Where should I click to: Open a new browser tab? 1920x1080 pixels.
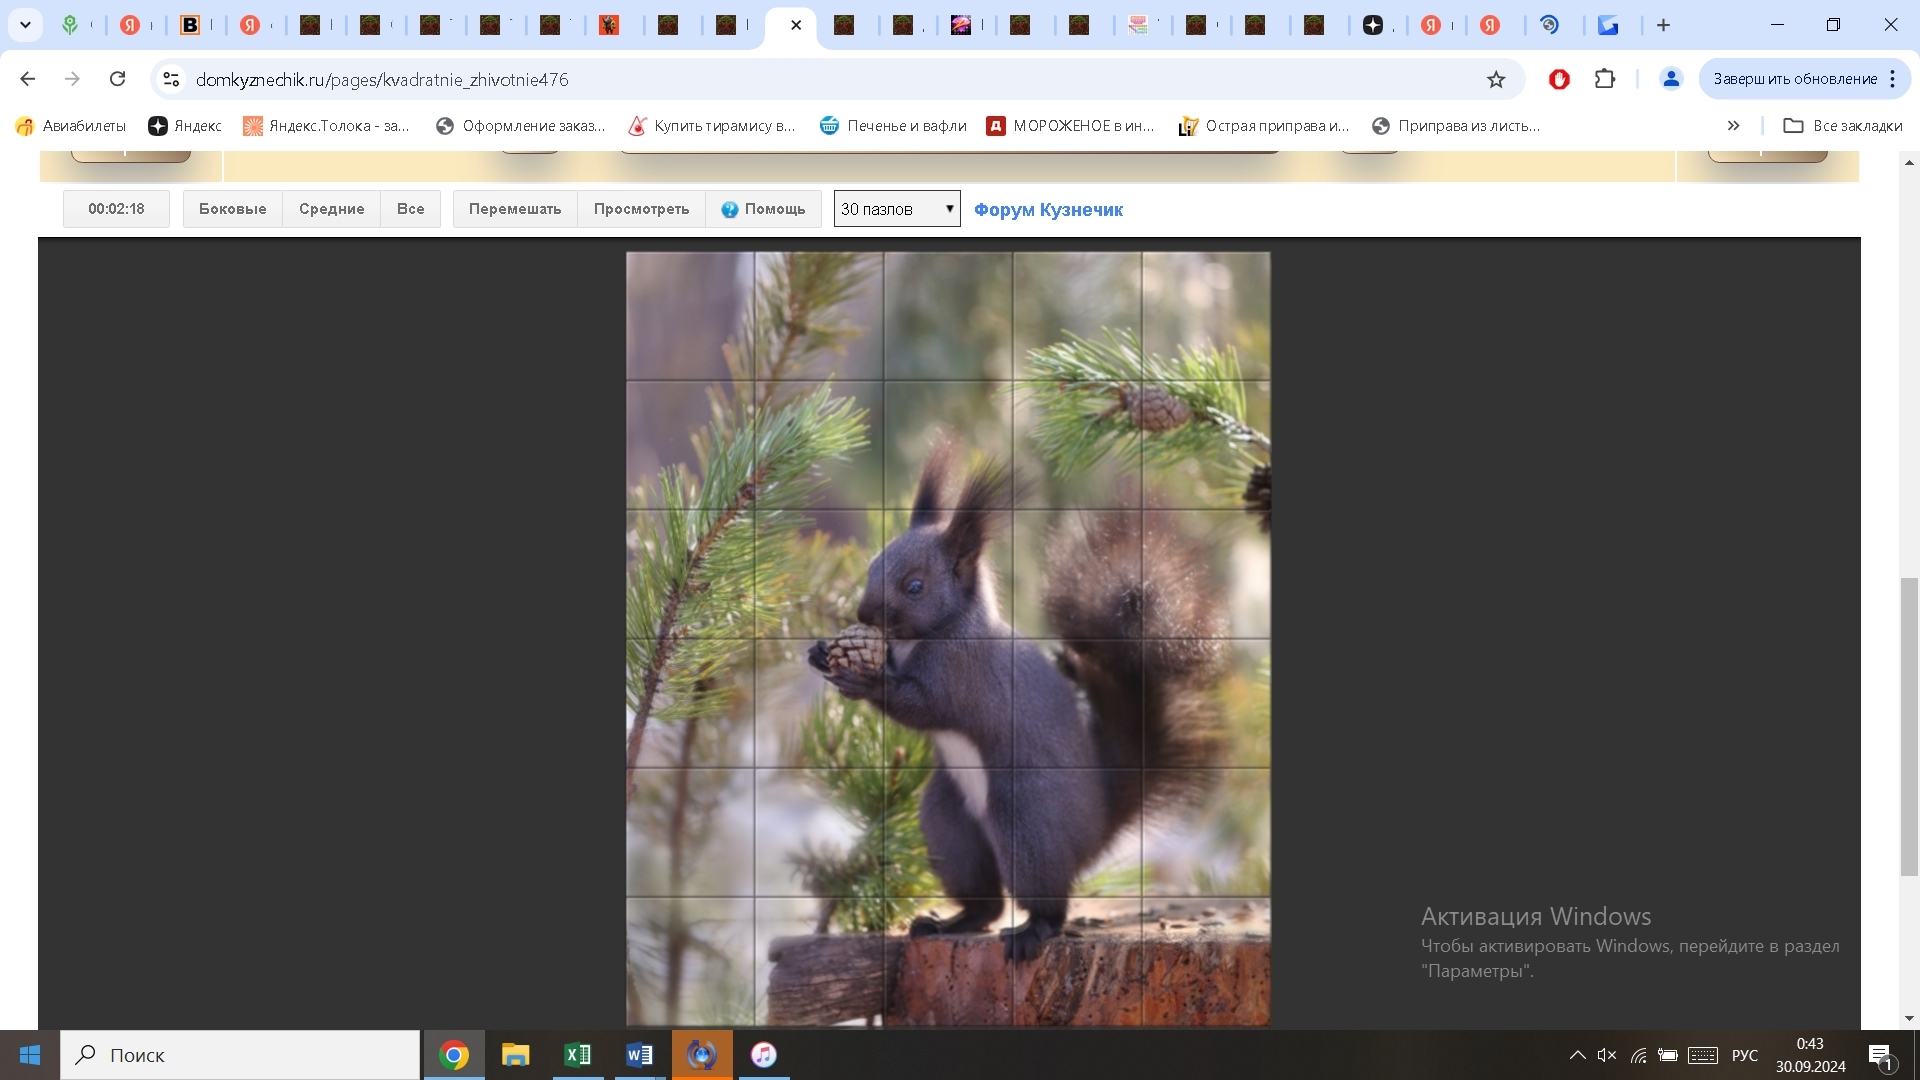point(1664,25)
